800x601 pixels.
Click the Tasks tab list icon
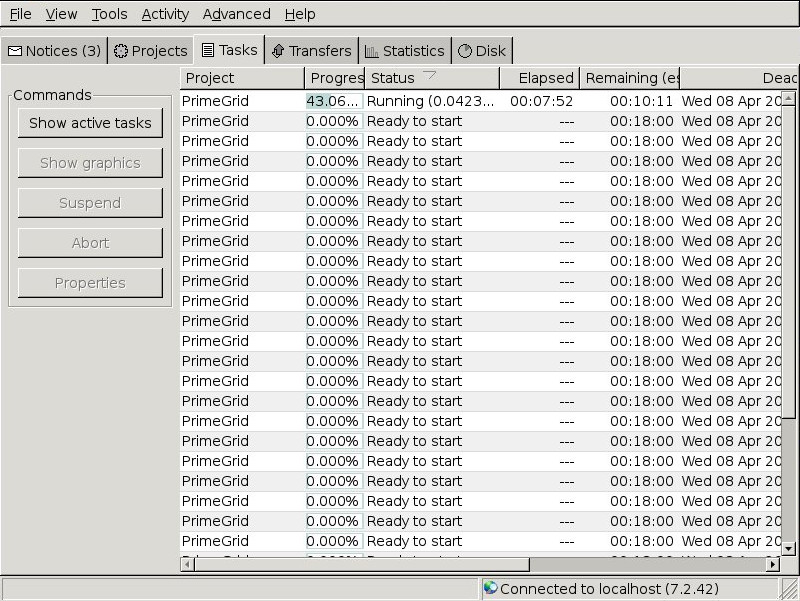pyautogui.click(x=208, y=50)
